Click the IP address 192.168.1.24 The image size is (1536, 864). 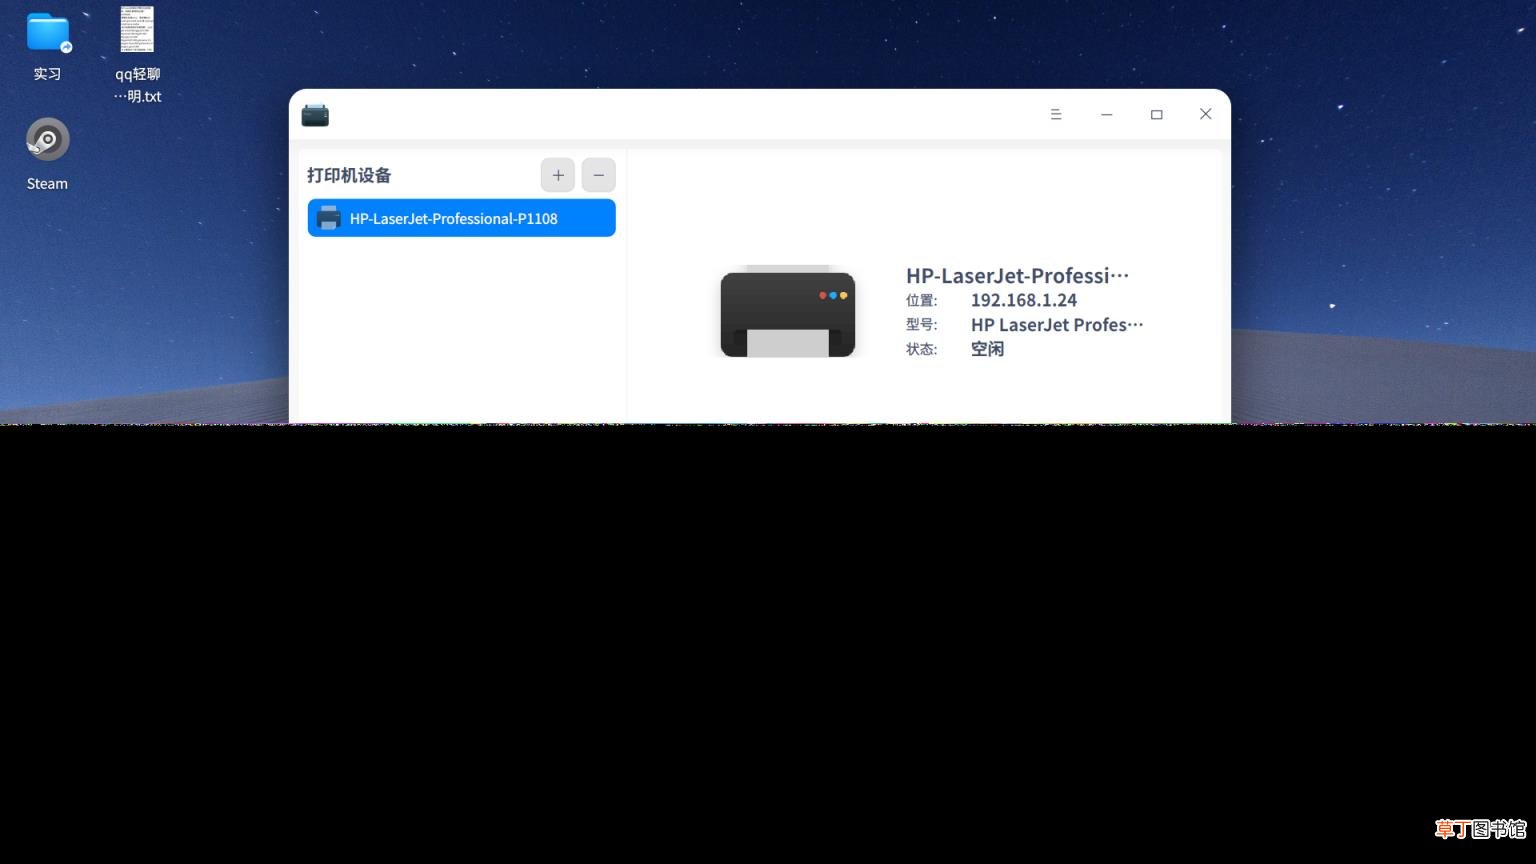1024,300
